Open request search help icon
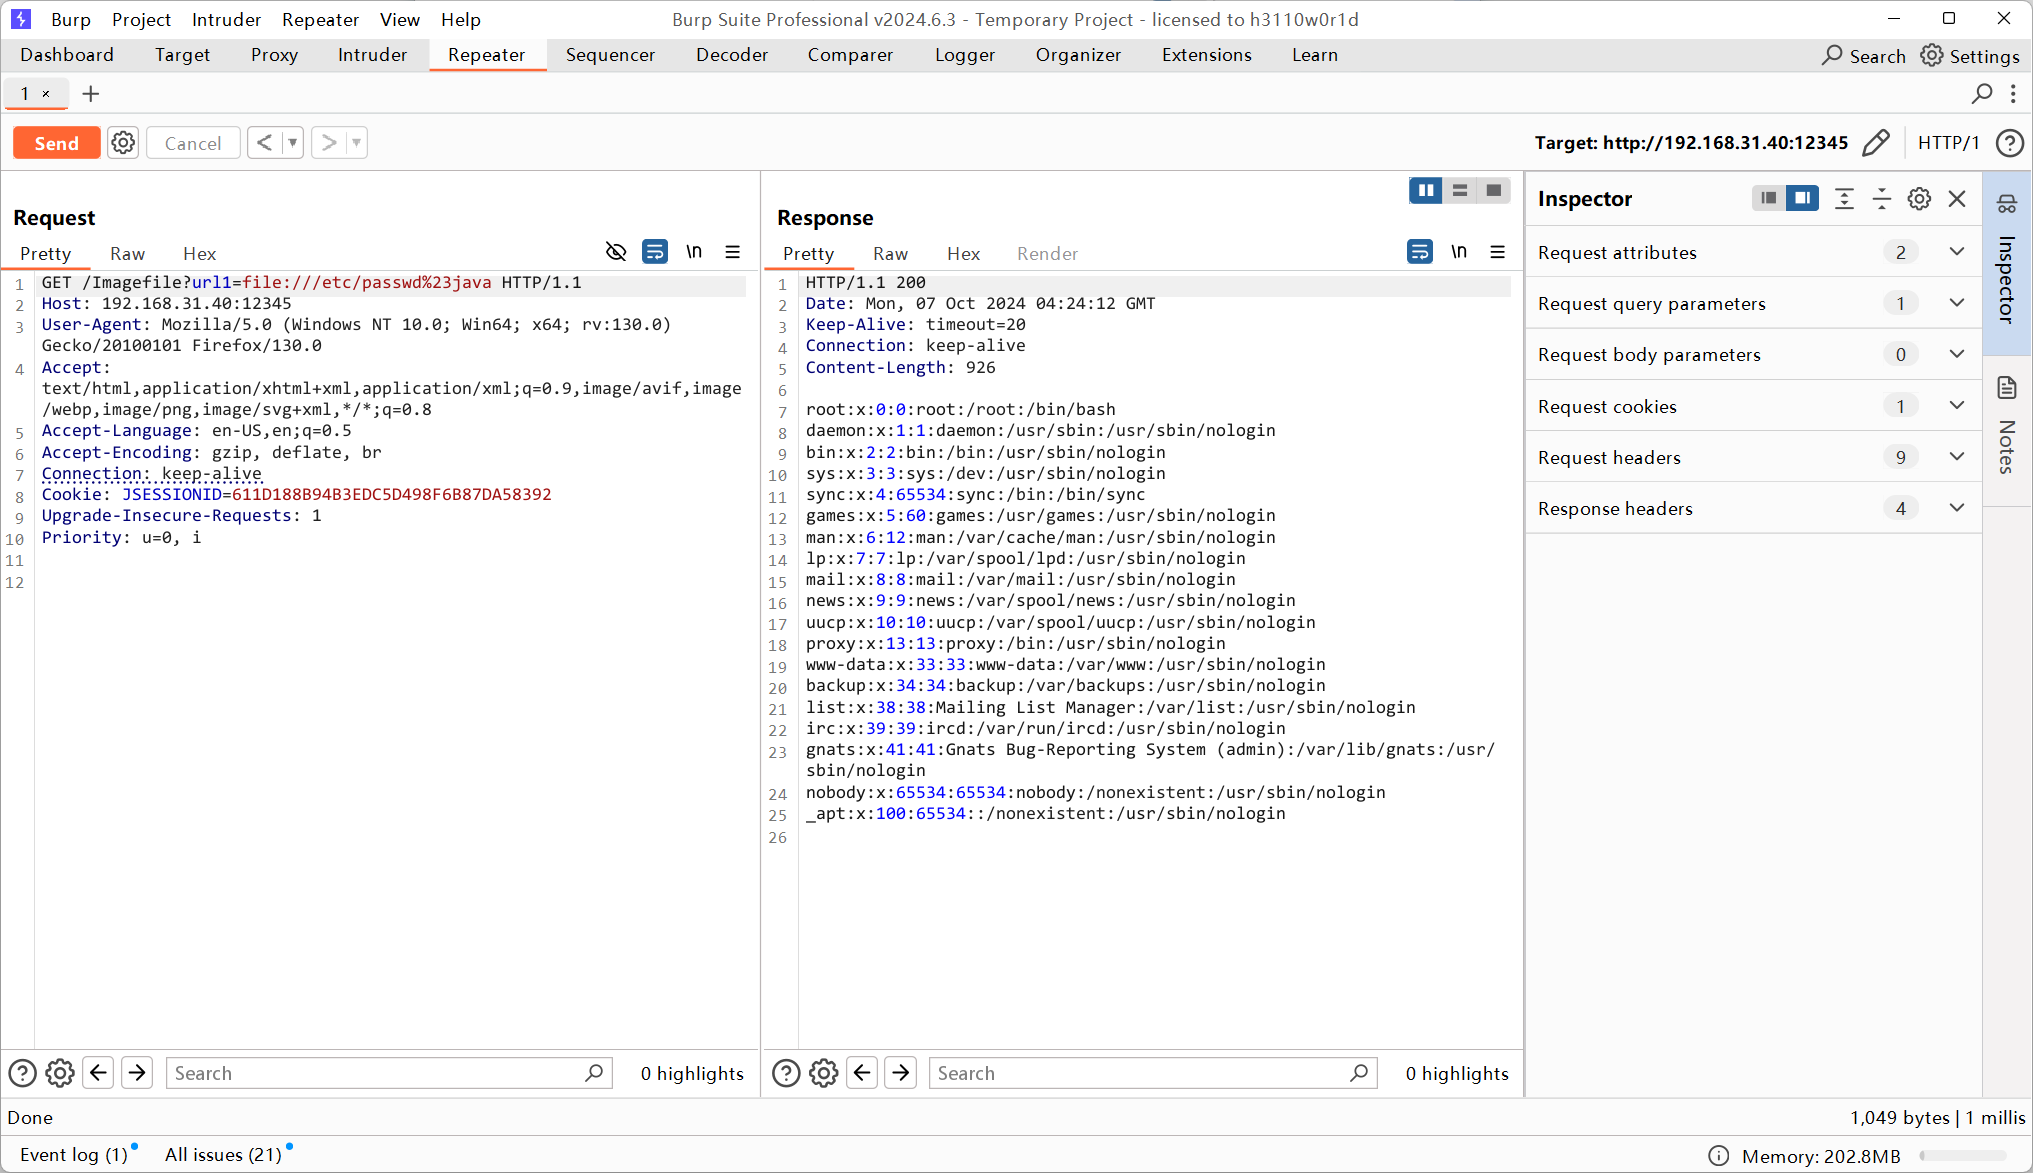This screenshot has width=2033, height=1173. tap(22, 1073)
